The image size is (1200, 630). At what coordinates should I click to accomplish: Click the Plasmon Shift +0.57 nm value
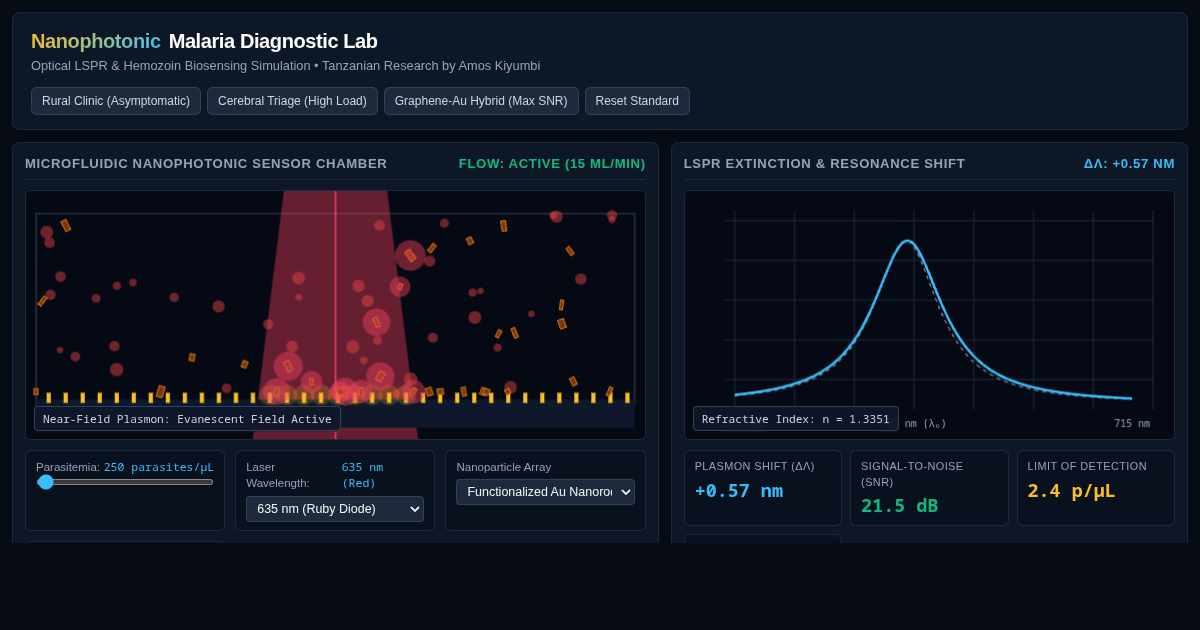(x=739, y=491)
